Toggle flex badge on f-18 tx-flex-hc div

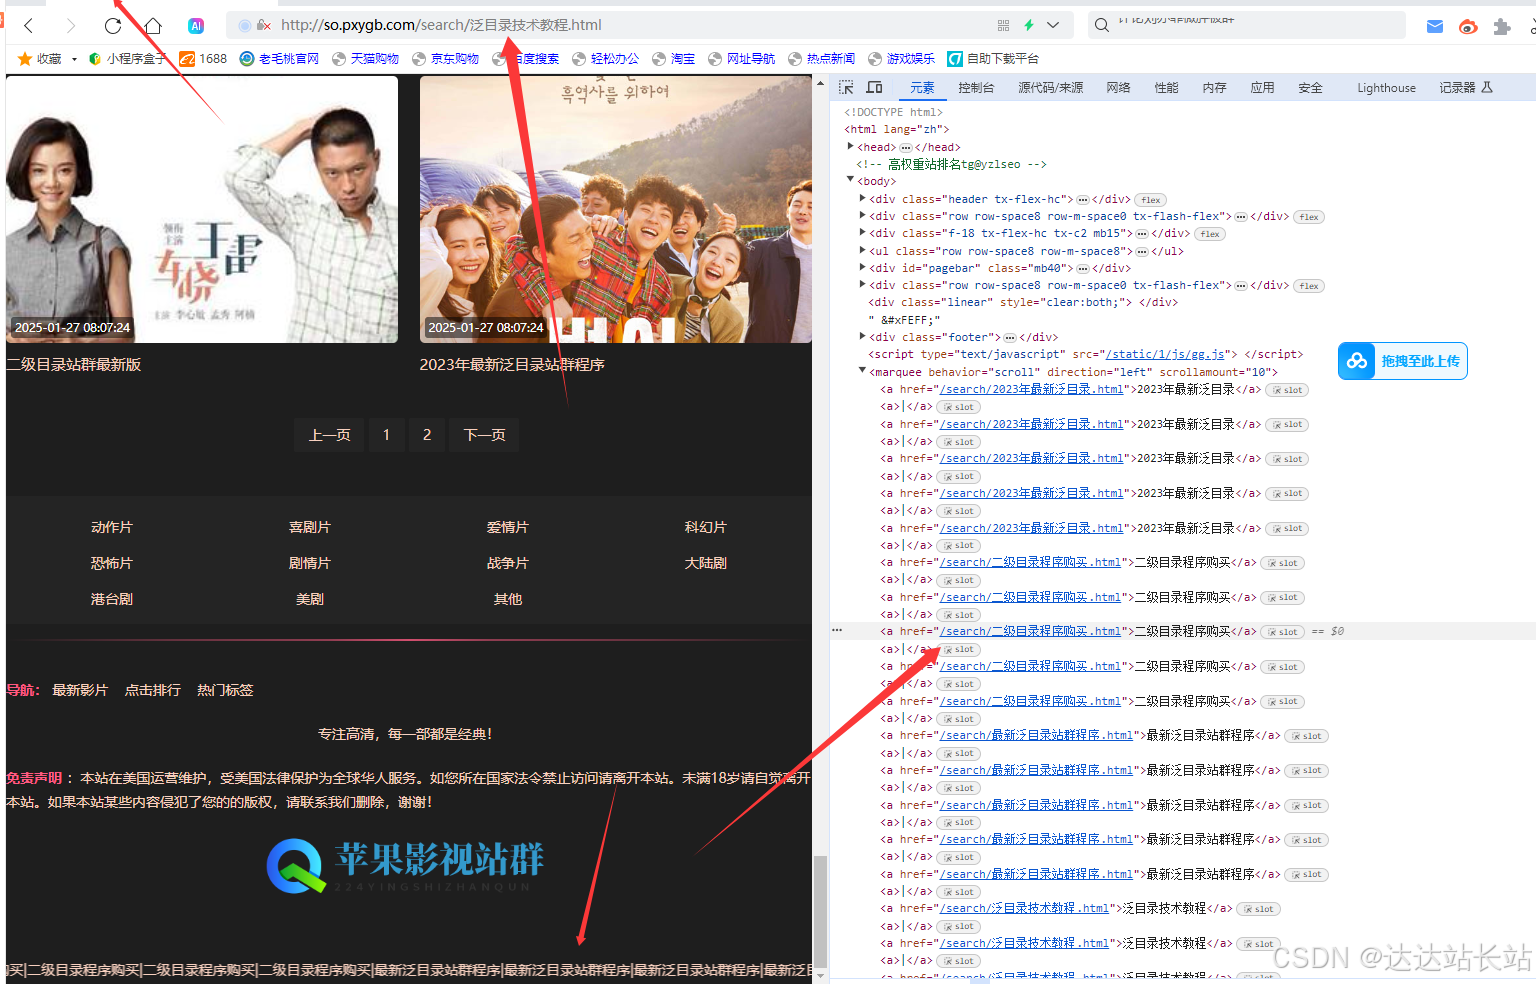(x=1209, y=234)
